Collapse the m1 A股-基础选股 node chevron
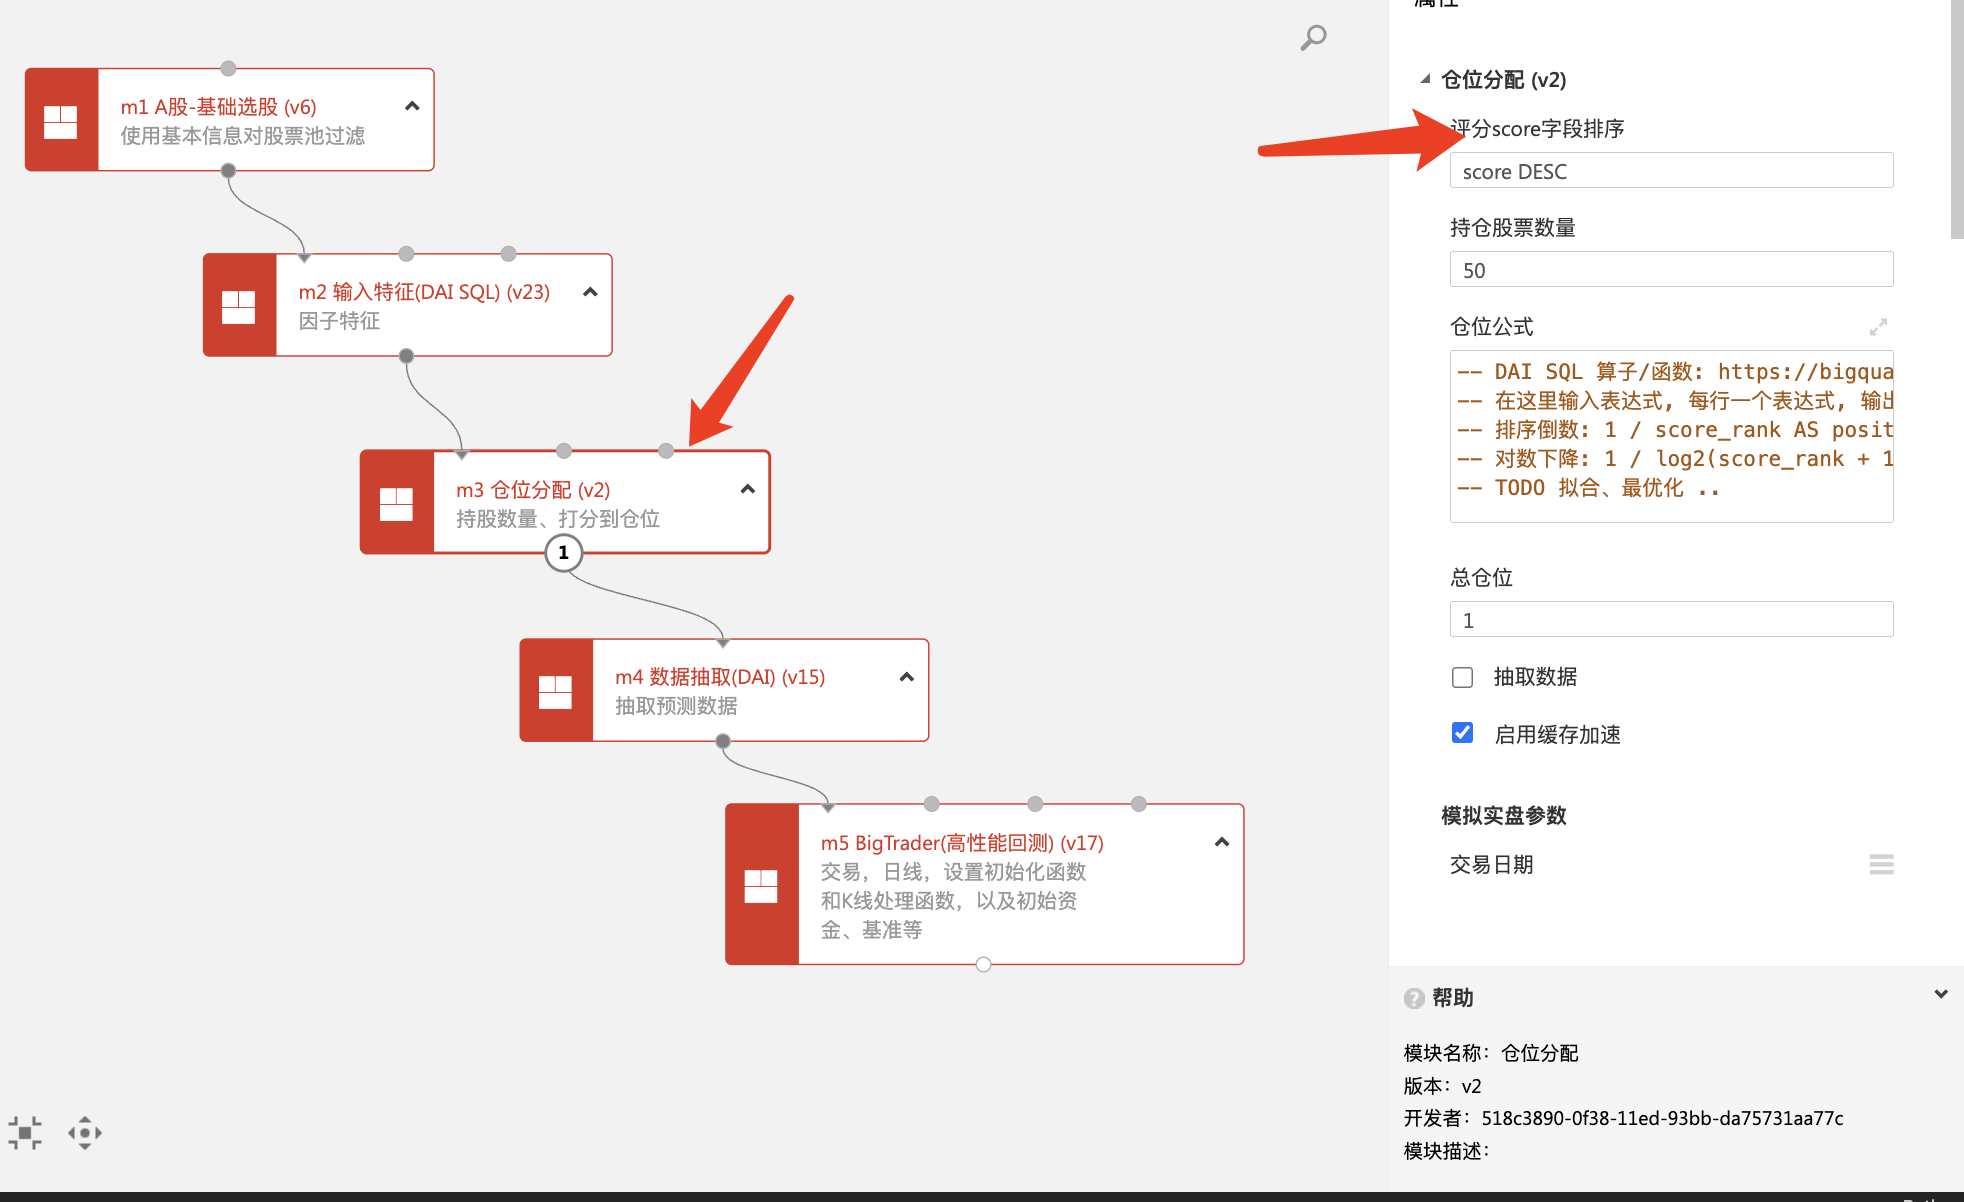 click(x=412, y=106)
